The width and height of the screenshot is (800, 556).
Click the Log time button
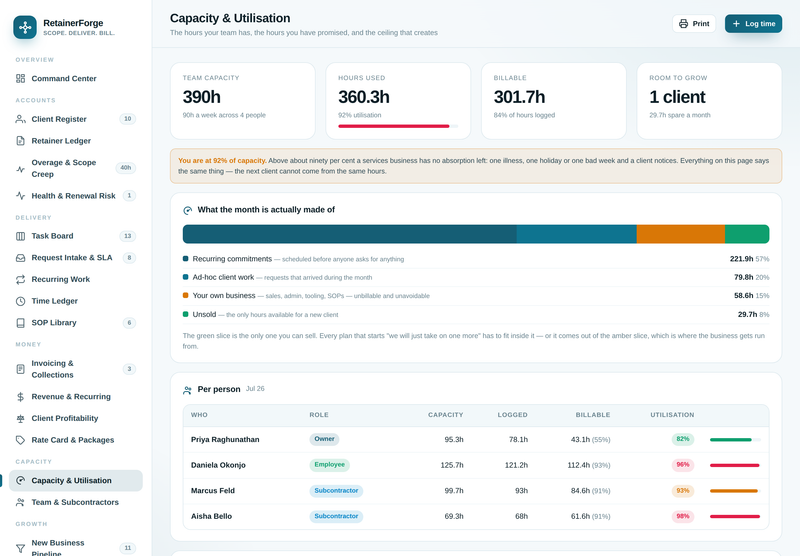[754, 24]
